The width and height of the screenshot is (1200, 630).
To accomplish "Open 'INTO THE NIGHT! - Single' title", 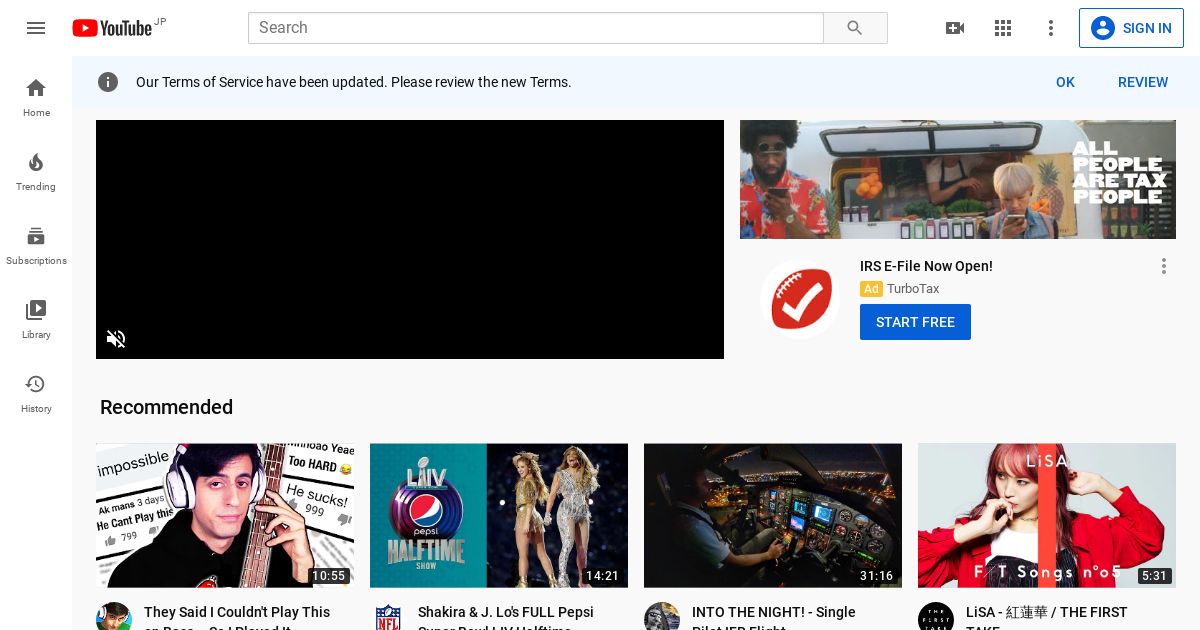I will tap(774, 618).
